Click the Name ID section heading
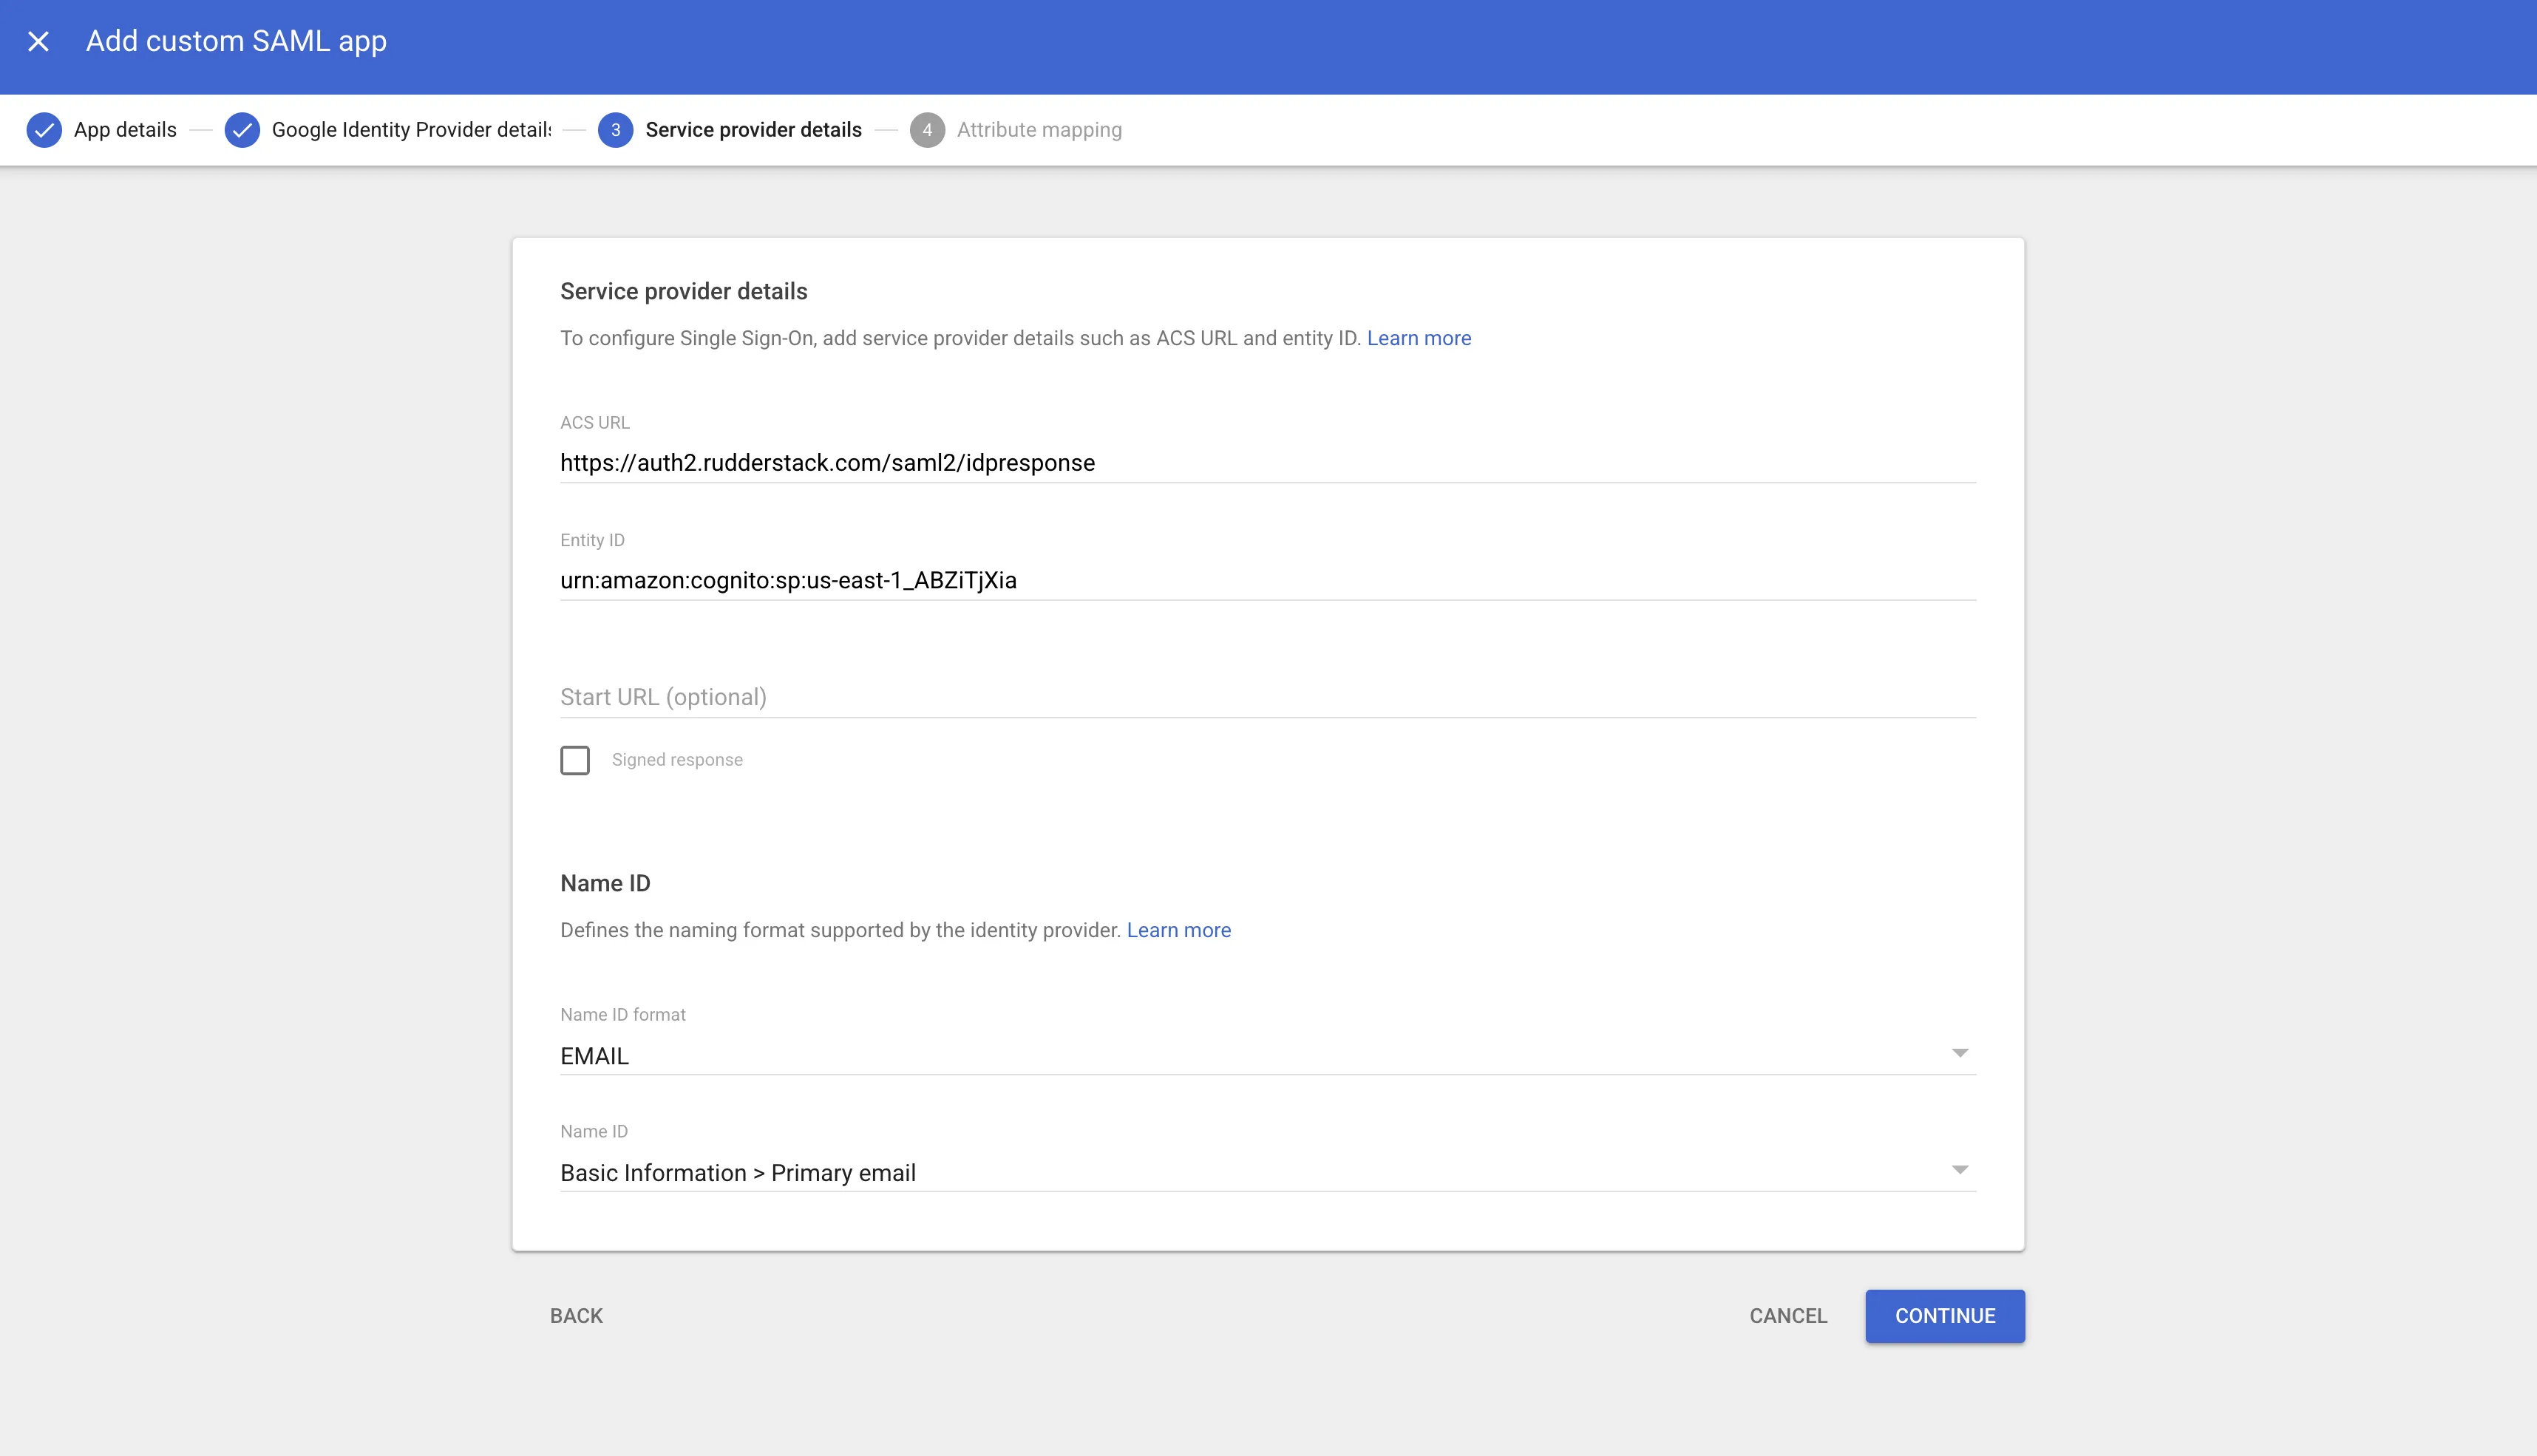 pos(605,884)
